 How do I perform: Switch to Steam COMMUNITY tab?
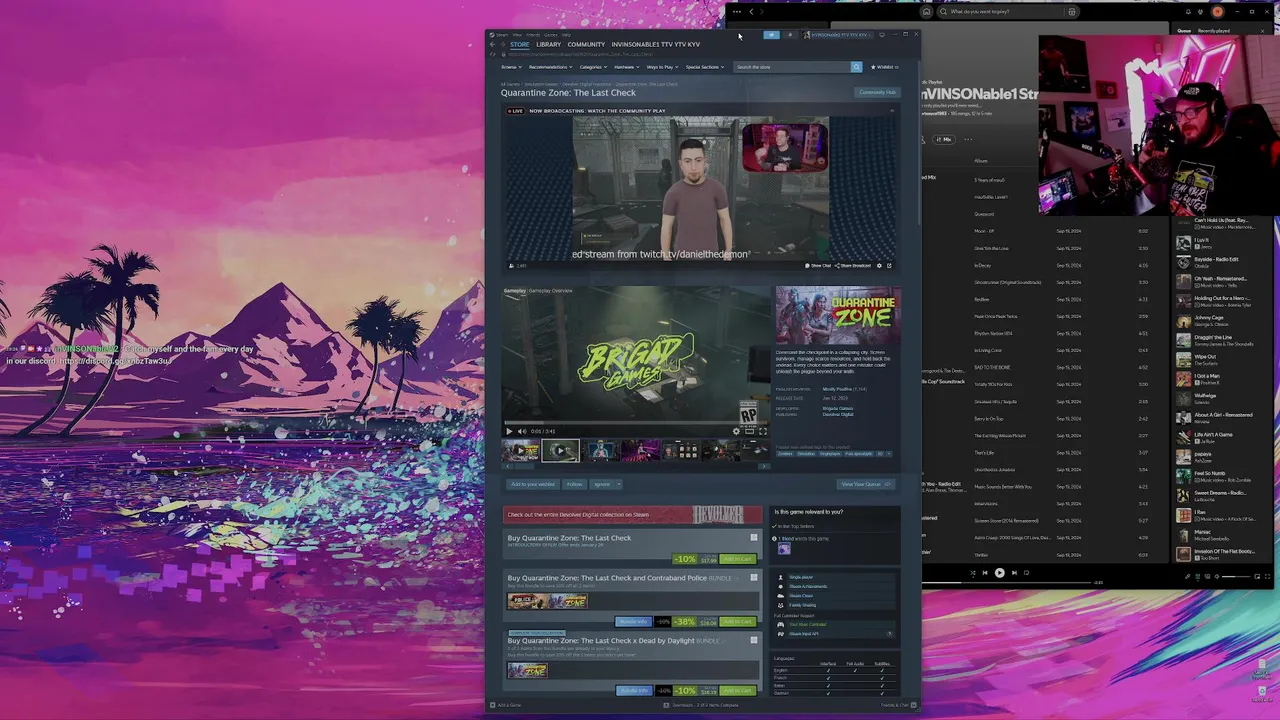point(586,44)
